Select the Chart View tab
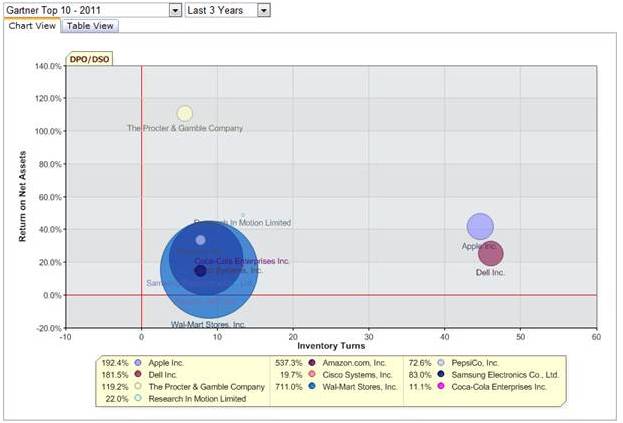Viewport: 623px width, 423px height. click(32, 25)
